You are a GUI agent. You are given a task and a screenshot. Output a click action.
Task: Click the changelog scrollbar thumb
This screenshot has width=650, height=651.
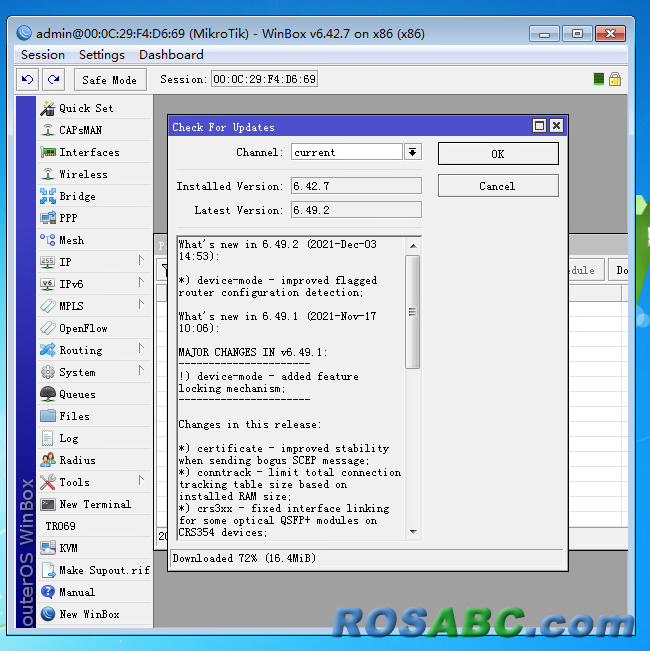[x=412, y=312]
